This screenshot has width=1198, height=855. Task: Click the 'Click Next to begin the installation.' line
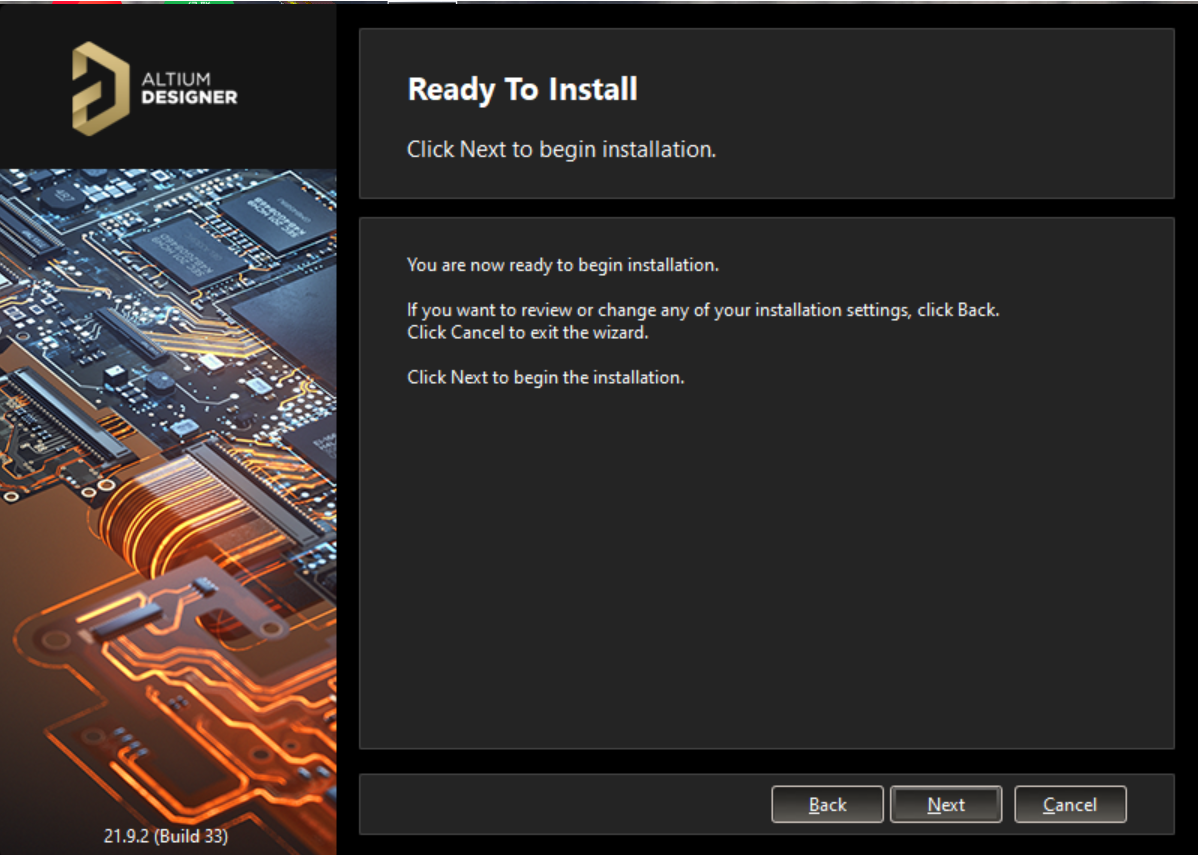pyautogui.click(x=546, y=377)
